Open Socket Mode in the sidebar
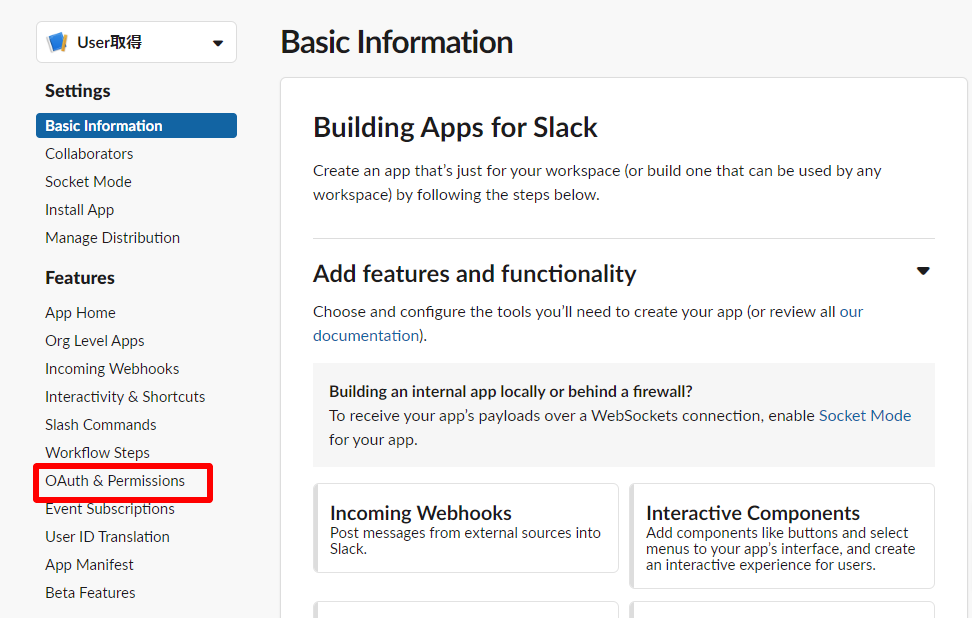The height and width of the screenshot is (618, 972). pyautogui.click(x=88, y=182)
